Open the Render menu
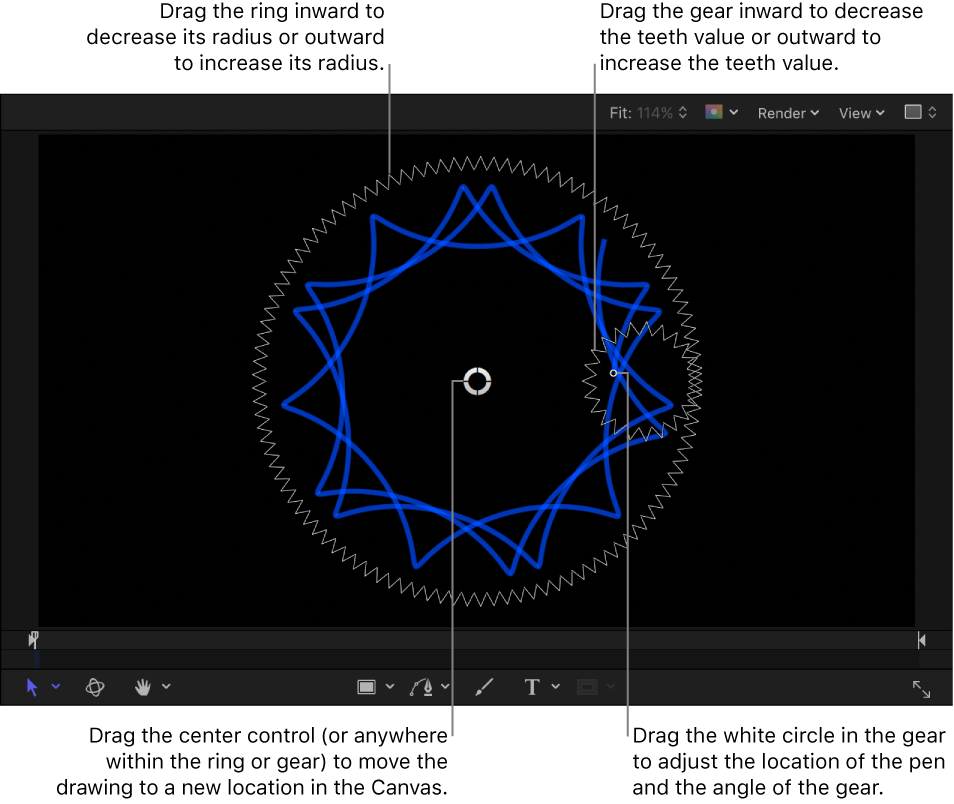Screen dimensions: 954x804 (788, 112)
